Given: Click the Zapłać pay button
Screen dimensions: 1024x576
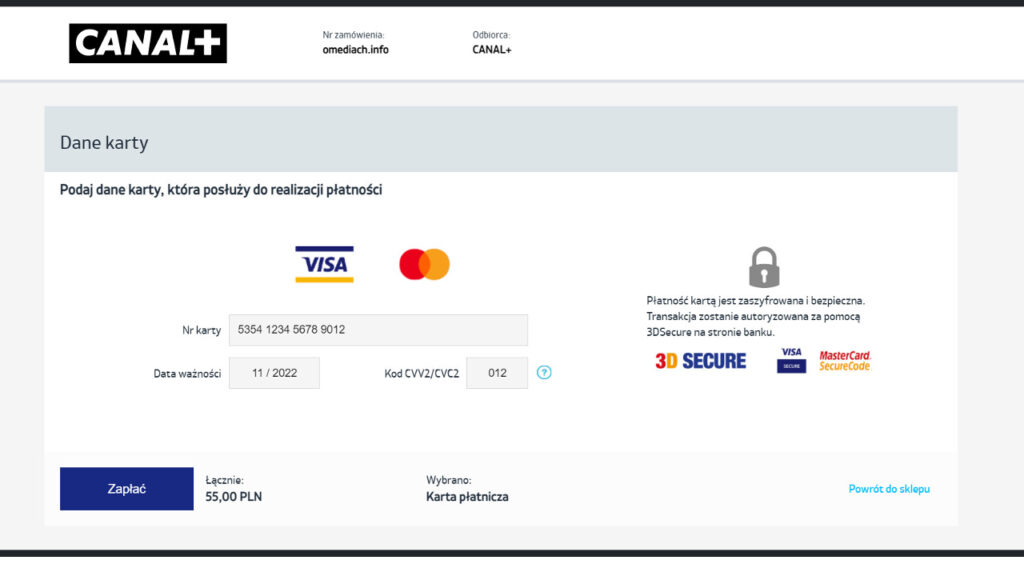Looking at the screenshot, I should pos(127,488).
